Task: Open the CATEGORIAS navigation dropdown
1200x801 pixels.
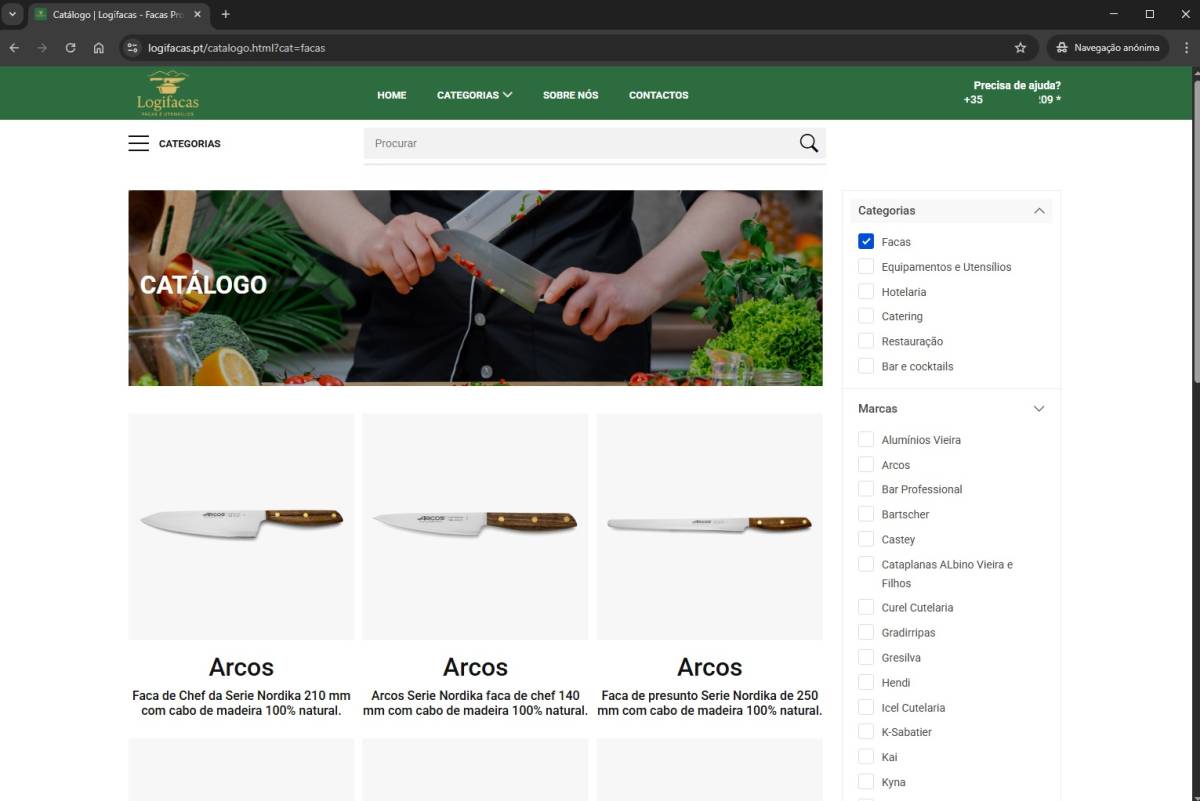Action: (x=475, y=95)
